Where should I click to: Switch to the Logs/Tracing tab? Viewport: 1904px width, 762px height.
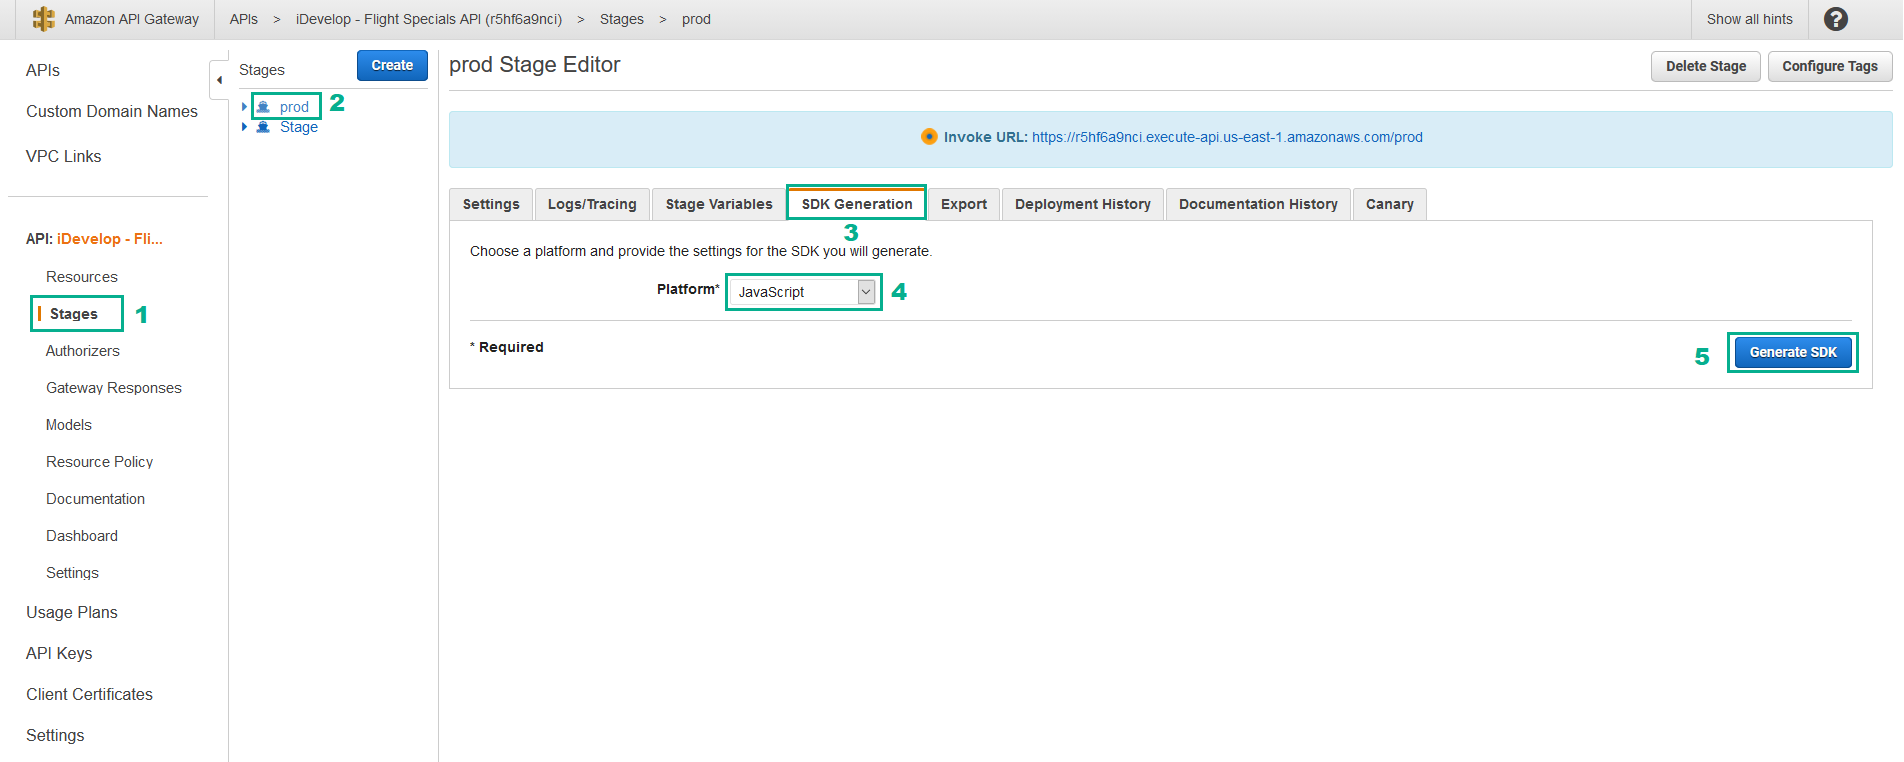point(592,204)
